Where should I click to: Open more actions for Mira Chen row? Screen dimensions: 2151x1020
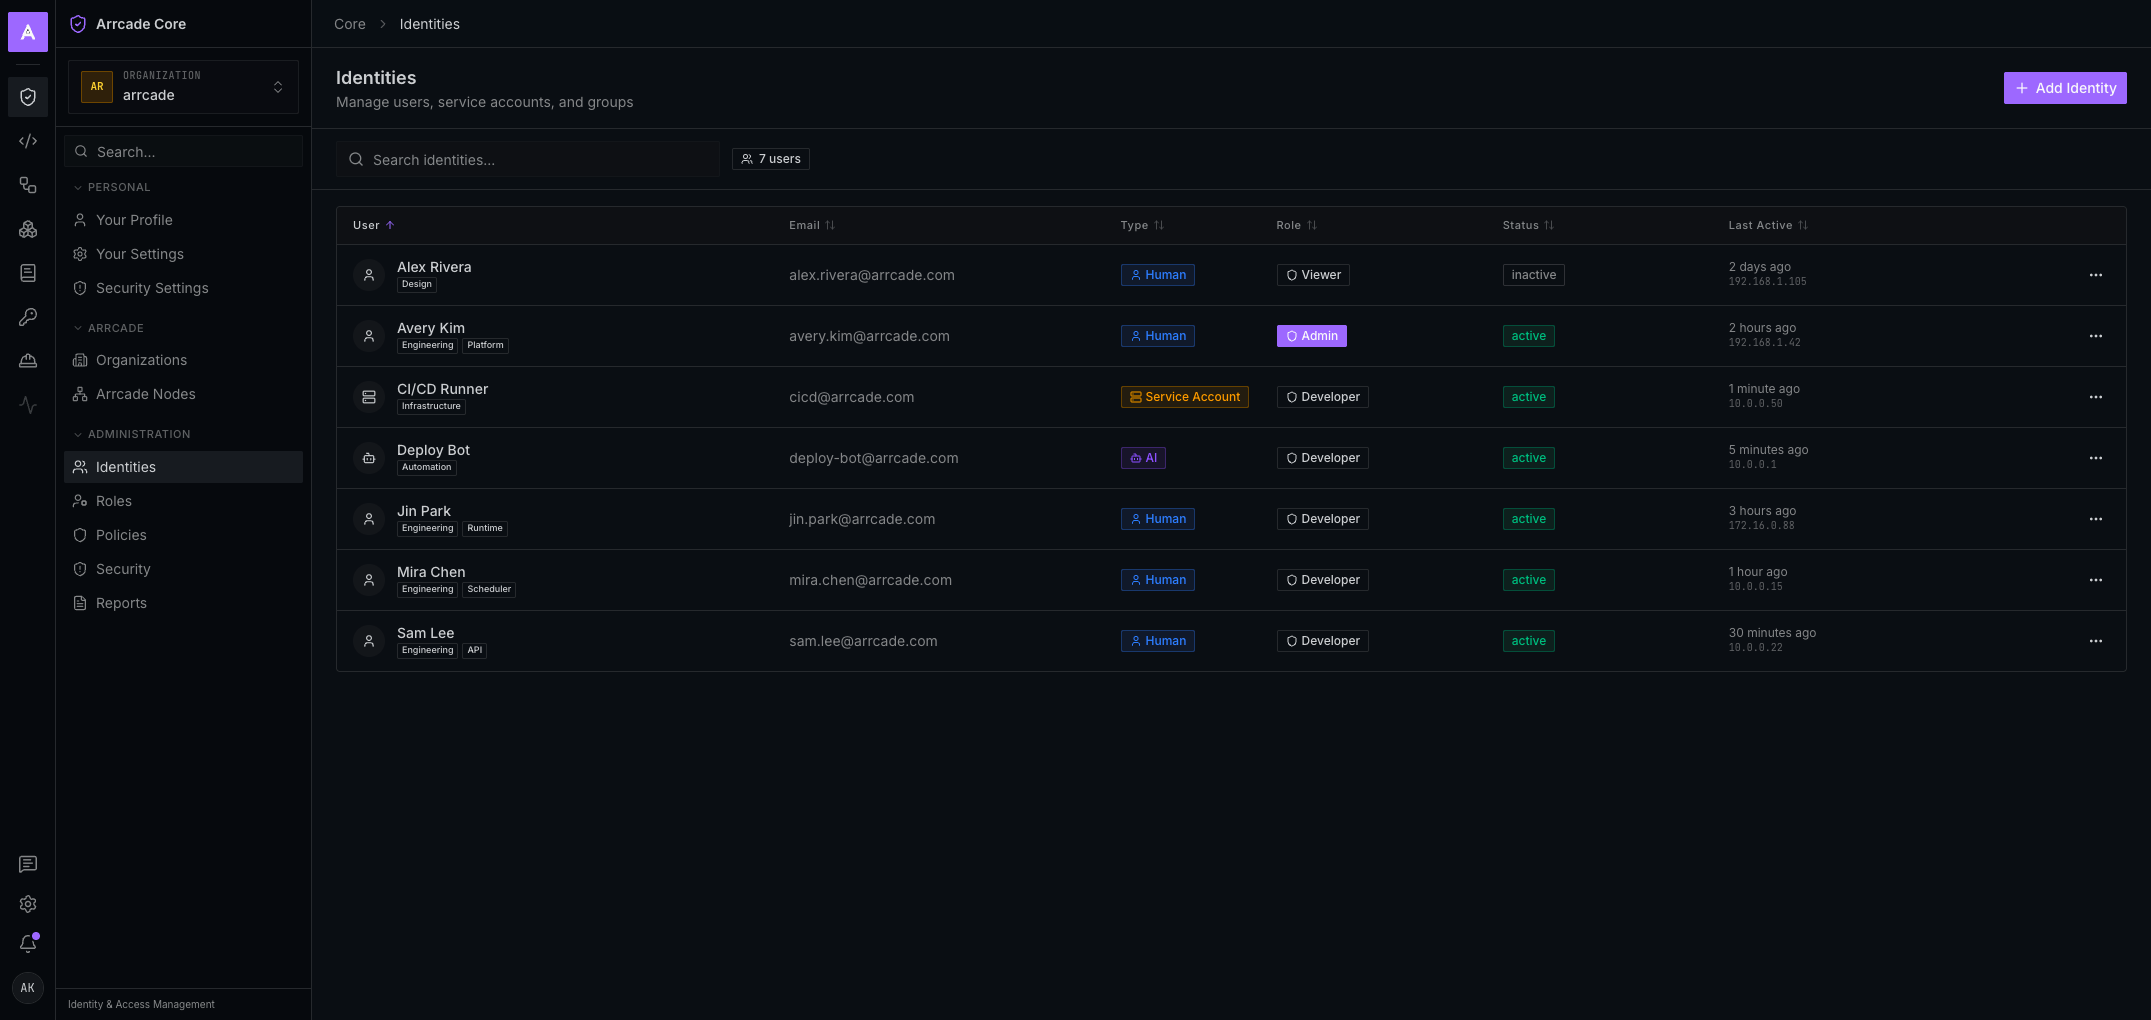point(2096,580)
